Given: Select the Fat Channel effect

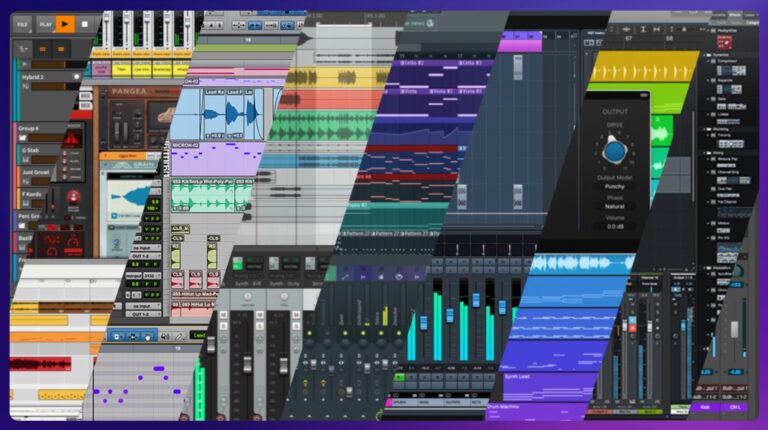Looking at the screenshot, I should tap(725, 202).
